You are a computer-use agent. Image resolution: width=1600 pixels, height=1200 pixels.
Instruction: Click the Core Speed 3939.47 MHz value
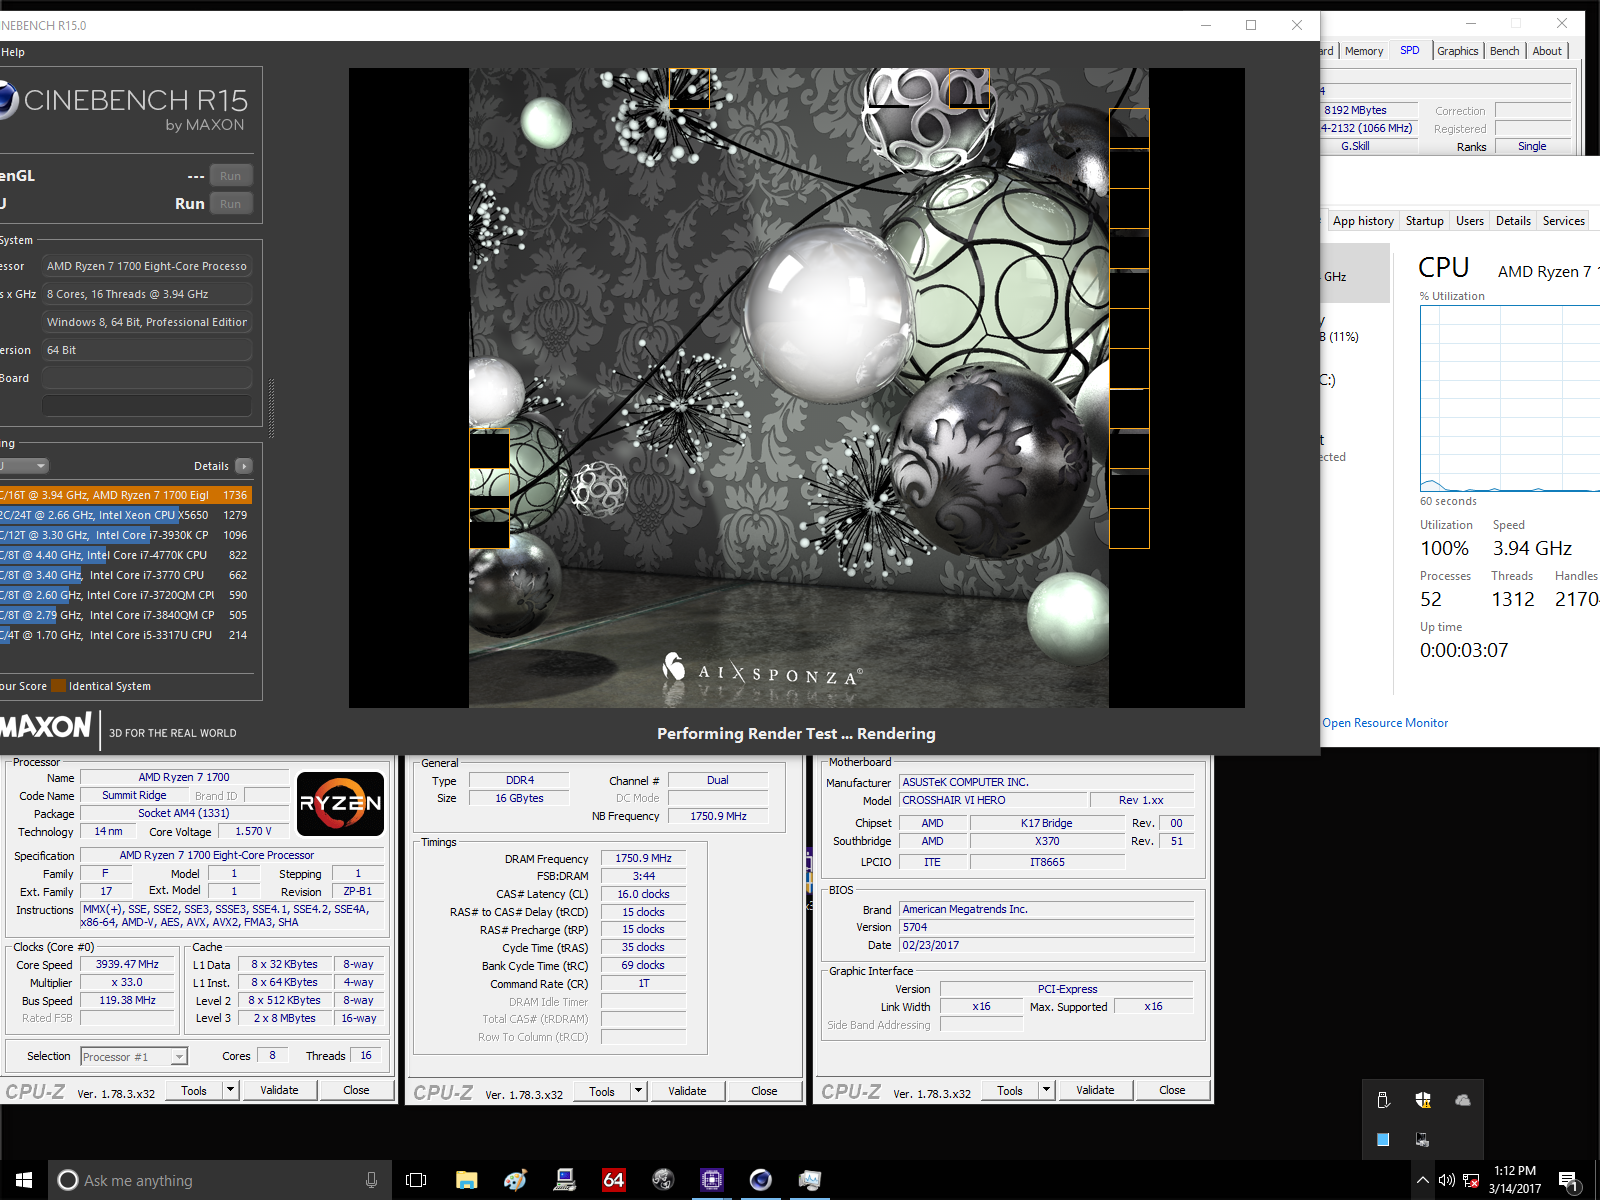[x=127, y=964]
